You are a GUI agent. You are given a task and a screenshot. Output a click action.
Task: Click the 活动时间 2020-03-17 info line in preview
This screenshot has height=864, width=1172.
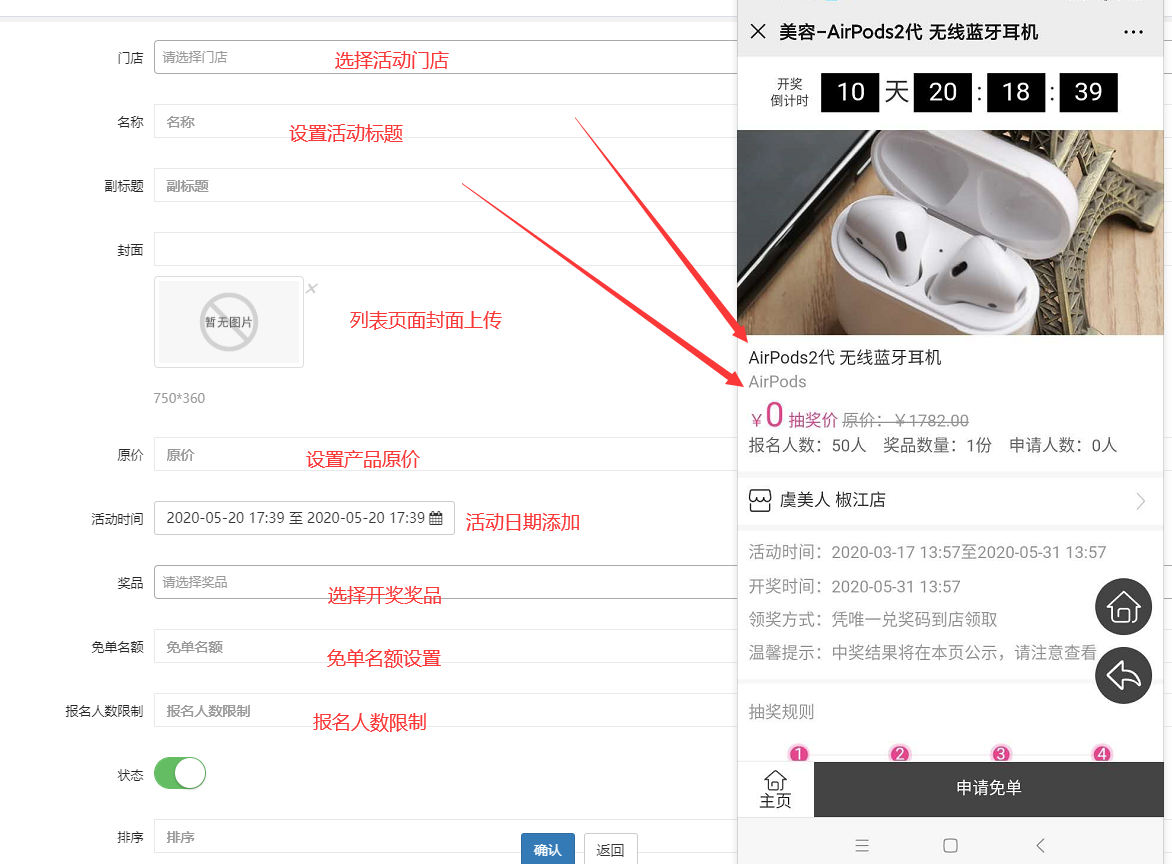pos(928,552)
